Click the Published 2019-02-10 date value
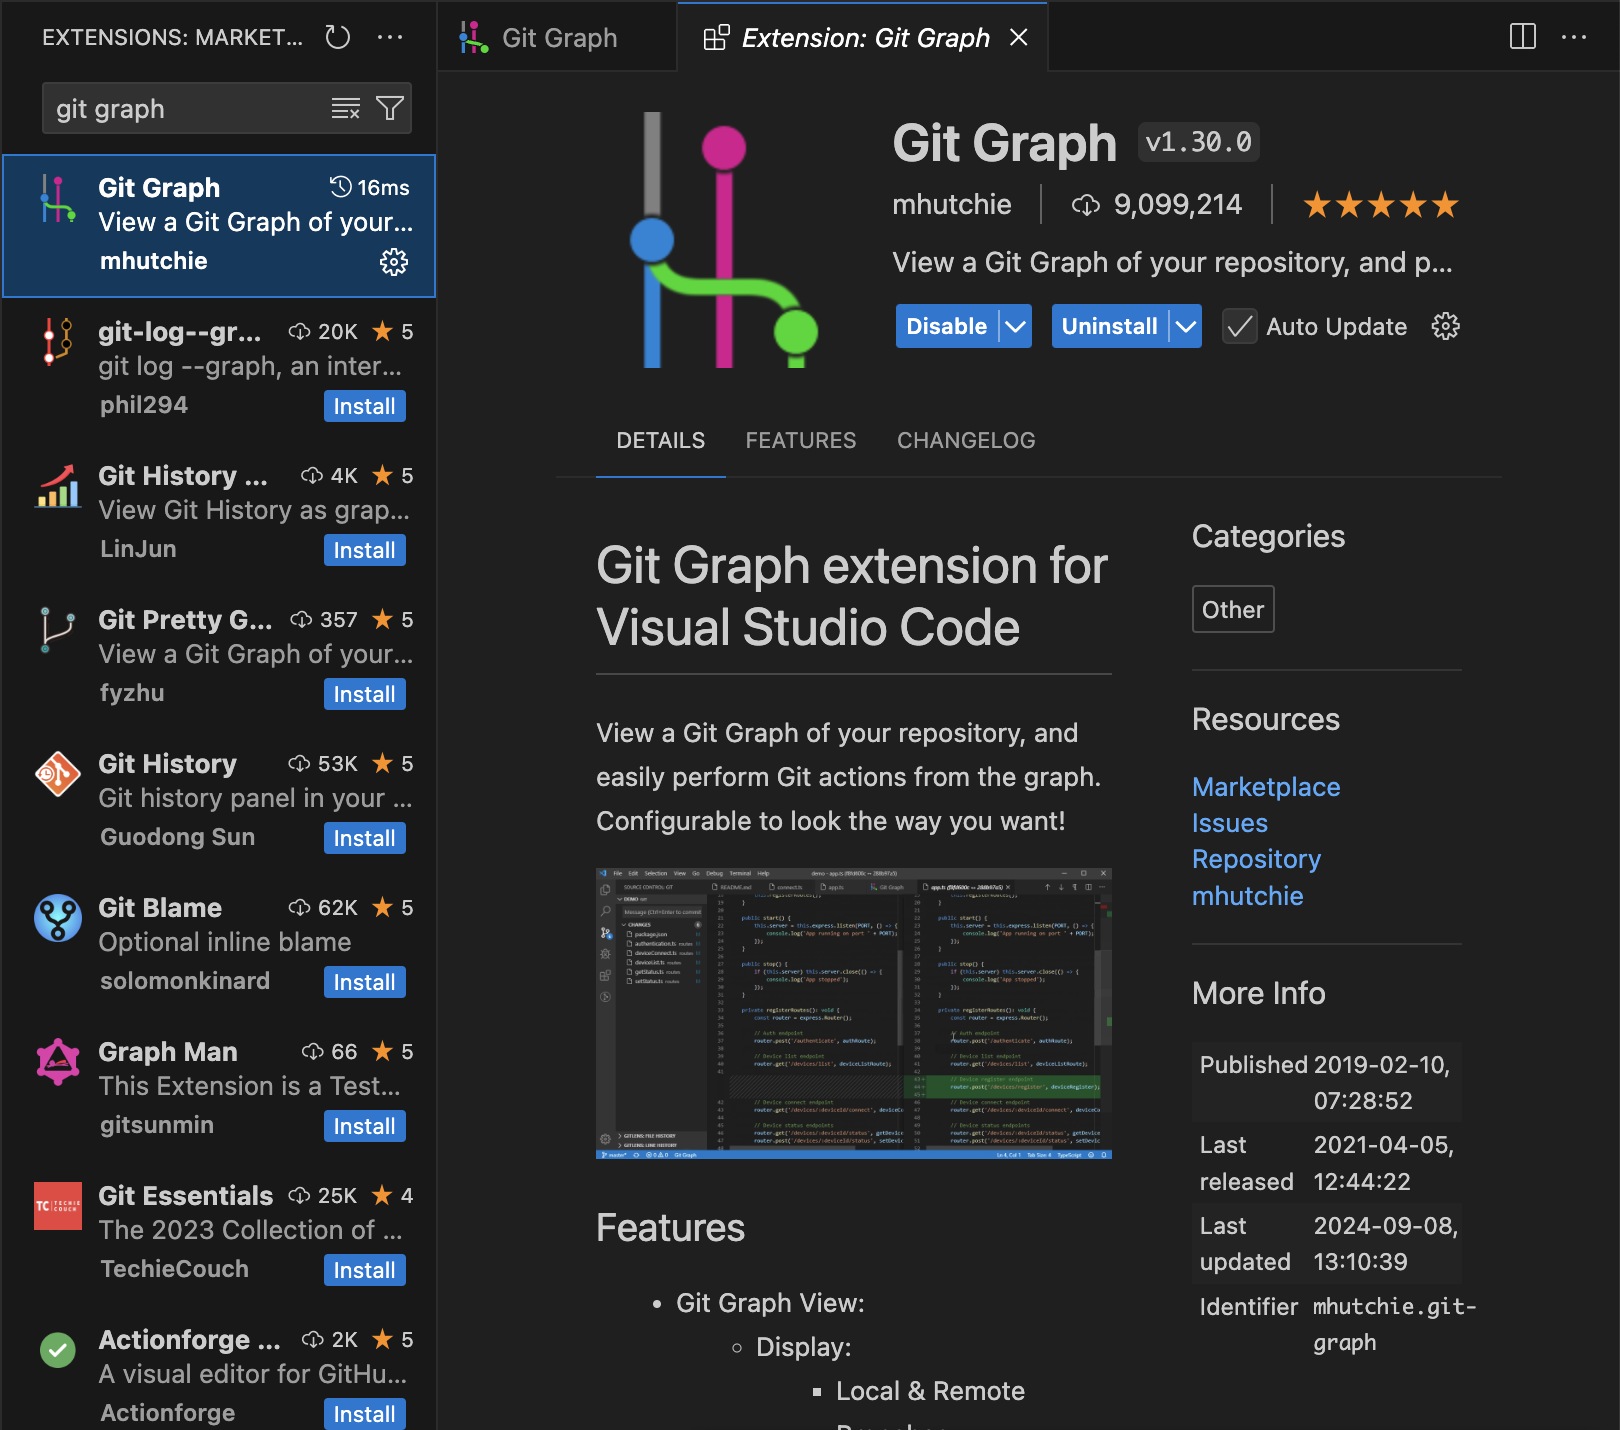 click(1382, 1083)
